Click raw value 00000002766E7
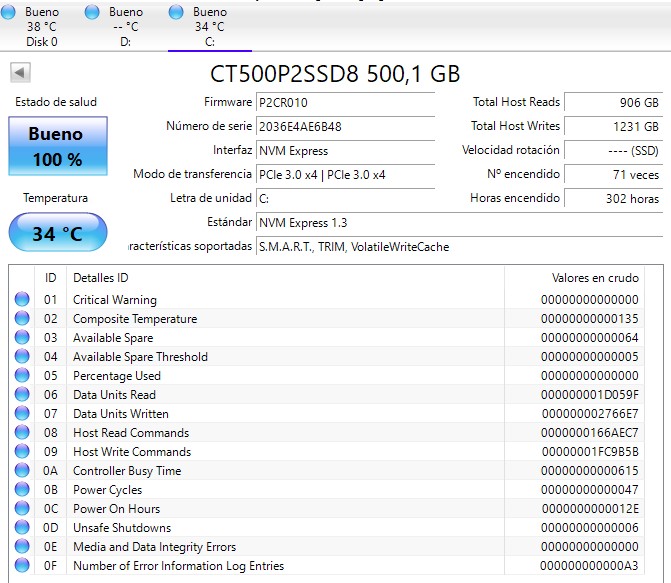The width and height of the screenshot is (671, 583). click(590, 413)
